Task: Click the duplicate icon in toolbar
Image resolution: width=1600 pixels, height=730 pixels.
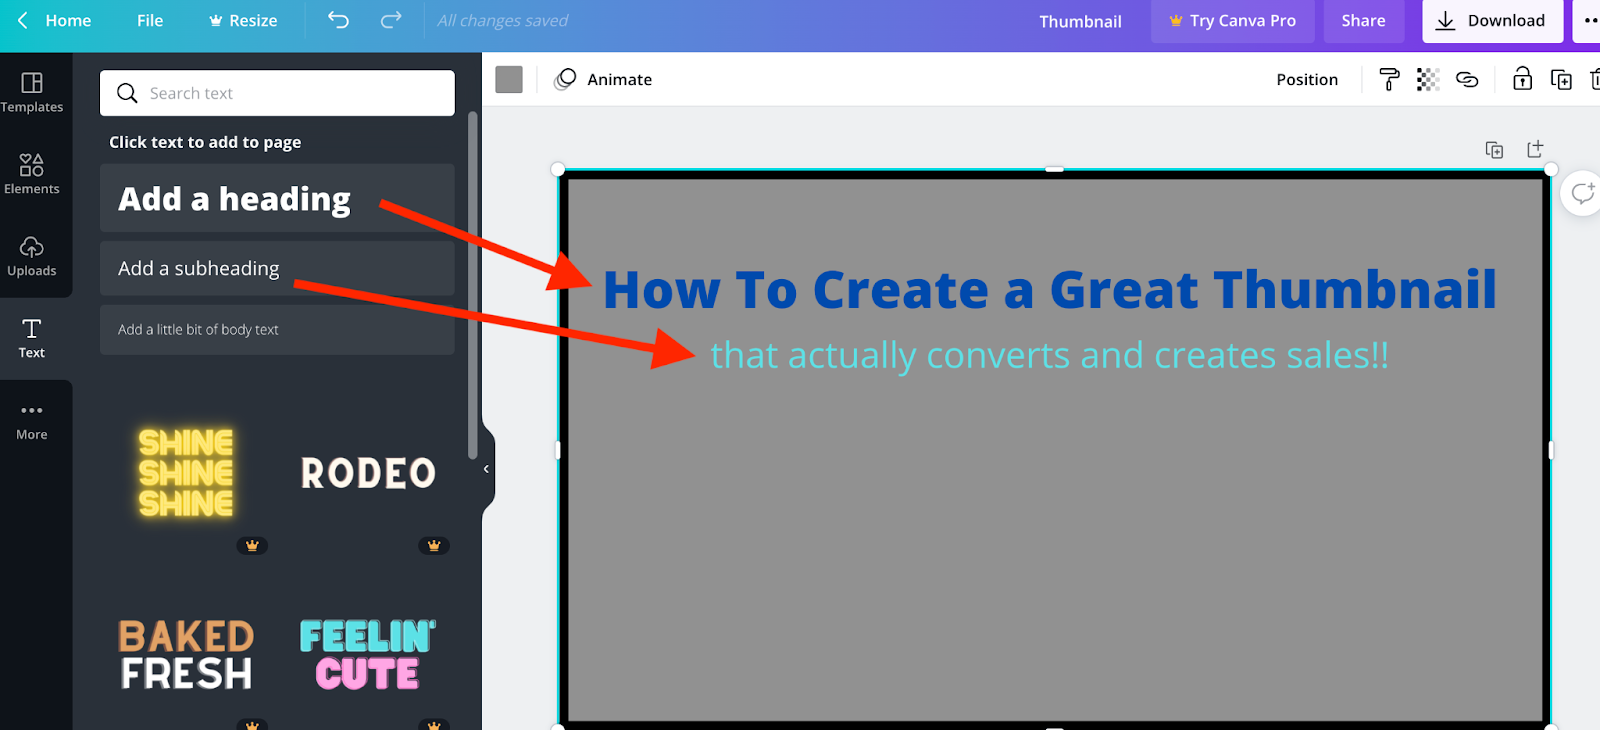Action: tap(1561, 79)
